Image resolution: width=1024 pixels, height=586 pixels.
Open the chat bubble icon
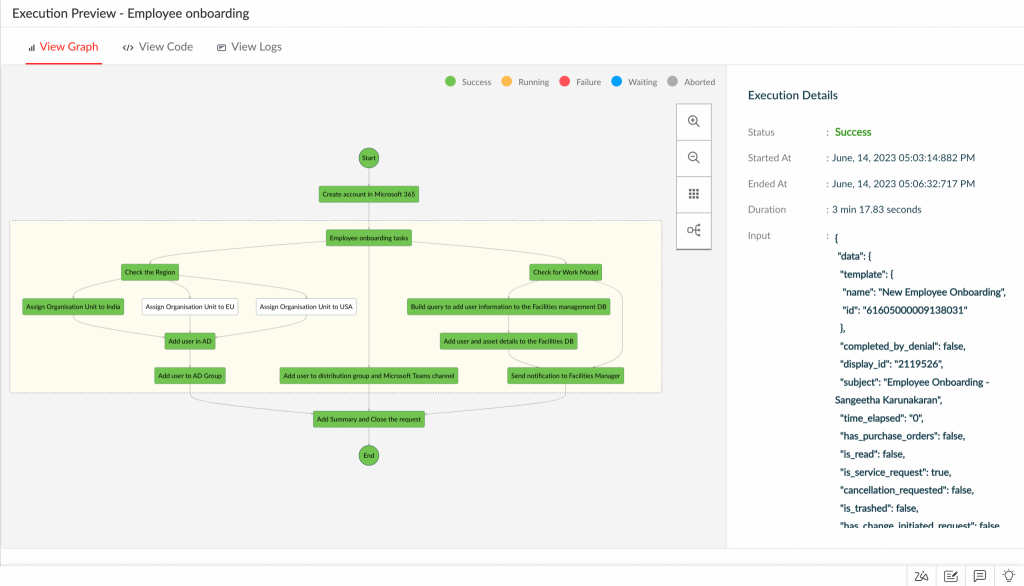click(x=980, y=576)
